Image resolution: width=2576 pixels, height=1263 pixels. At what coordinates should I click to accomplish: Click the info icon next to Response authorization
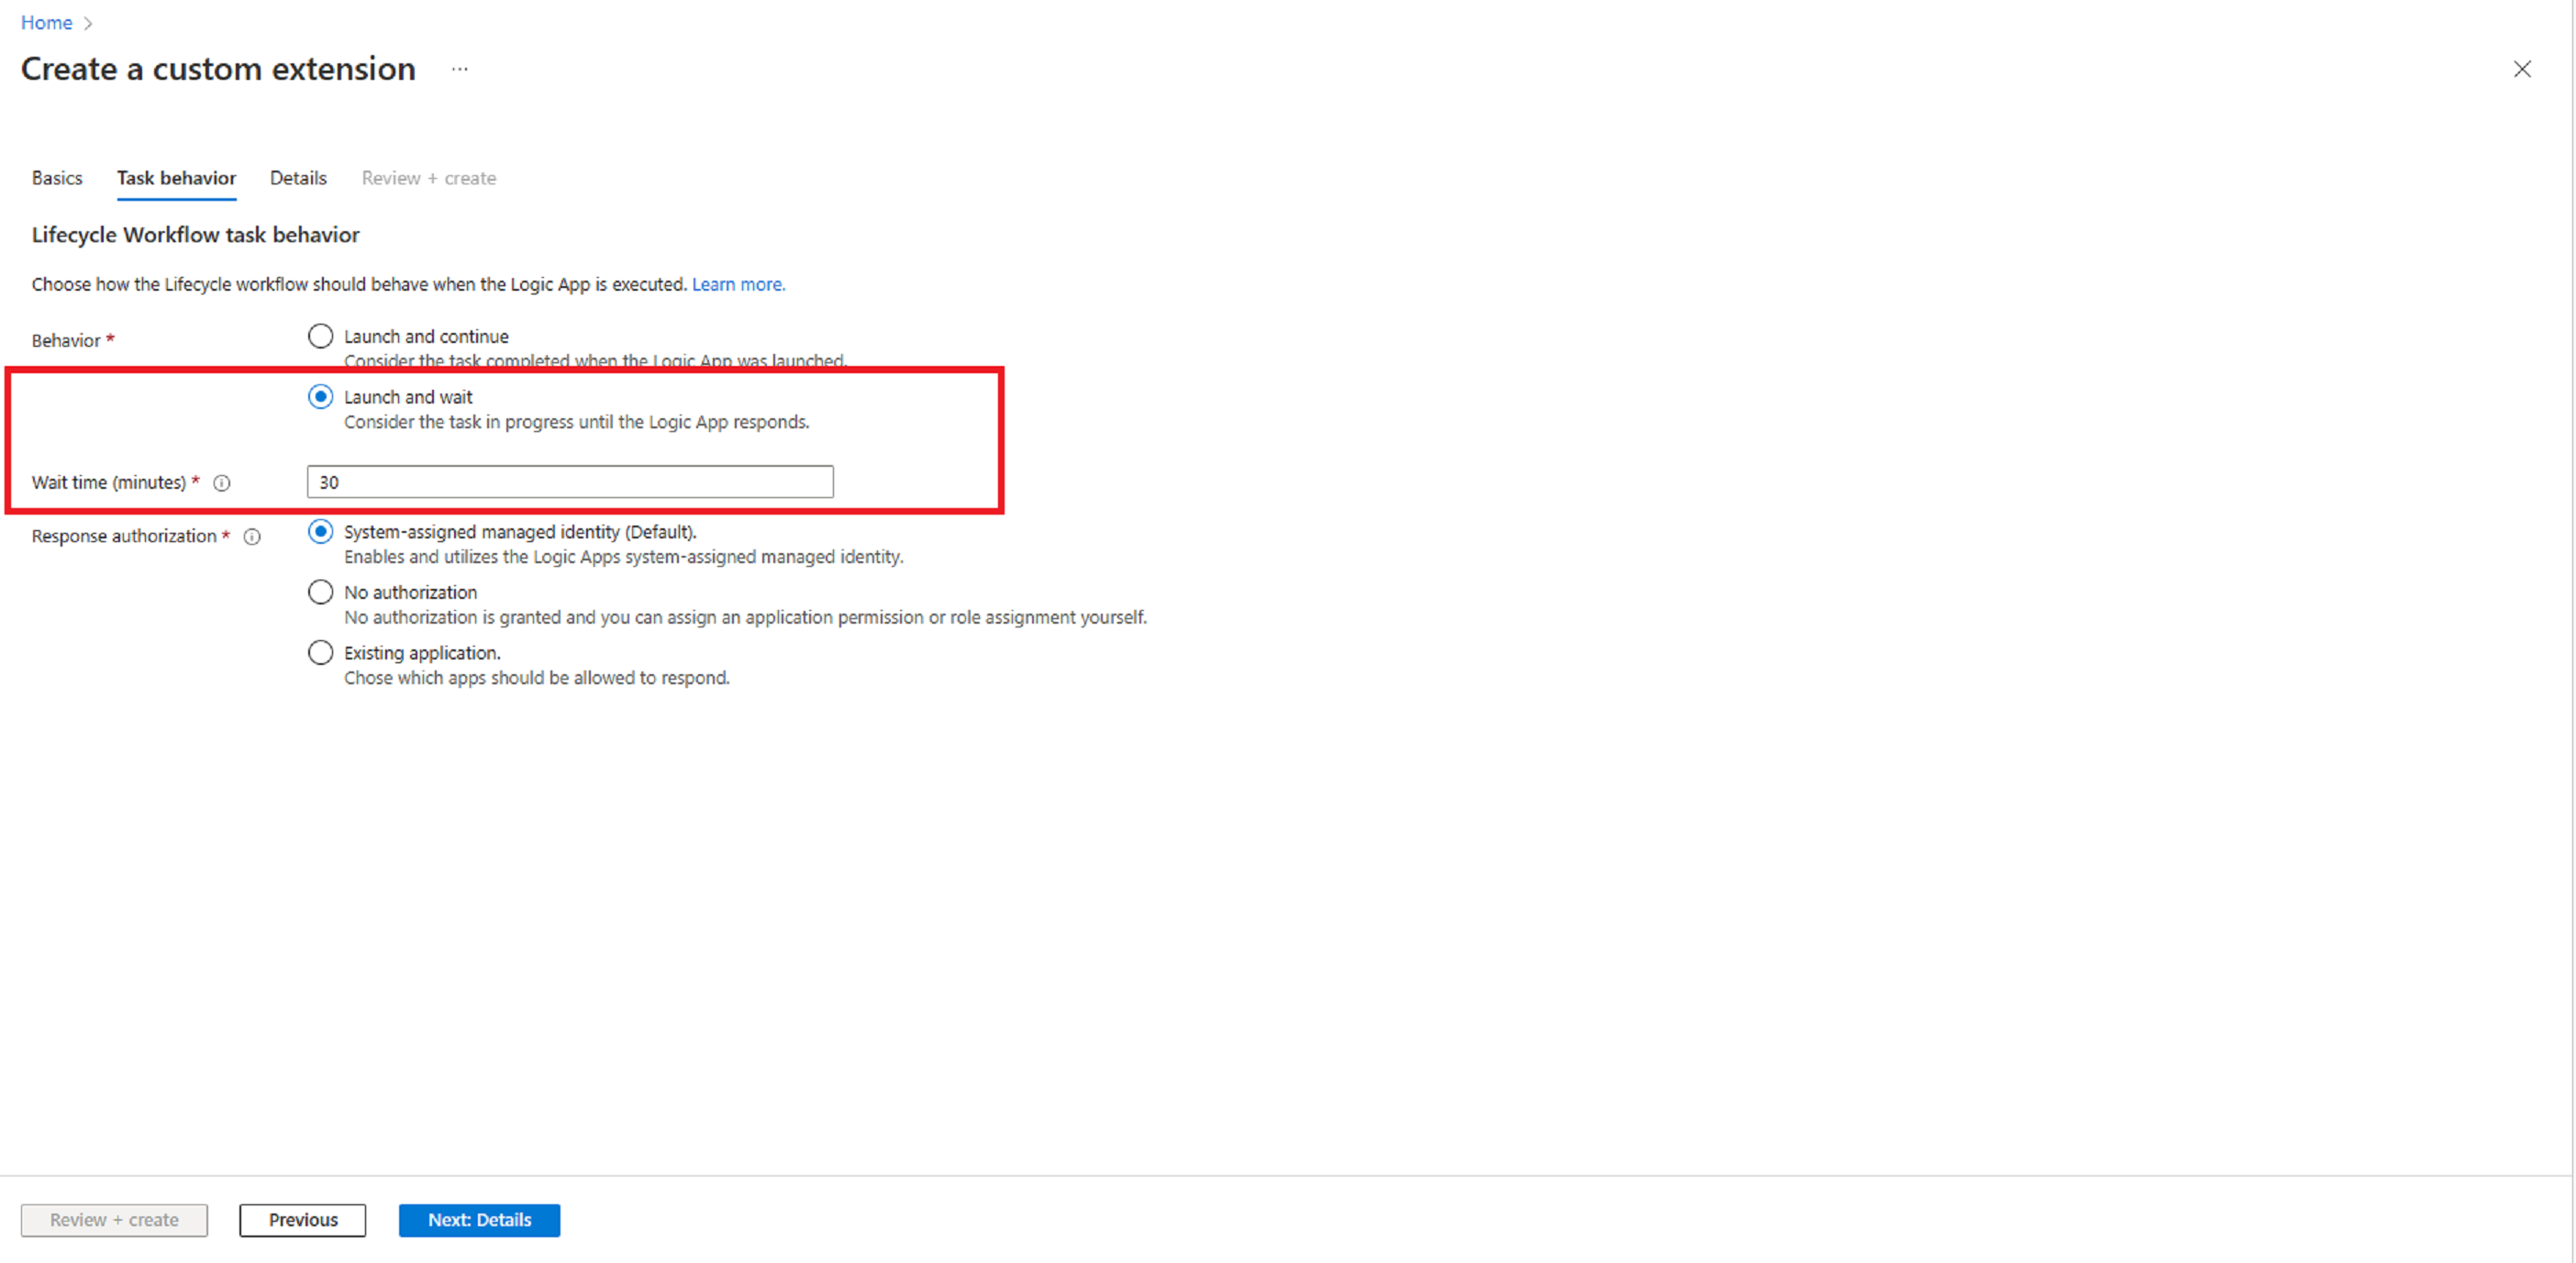[x=253, y=532]
